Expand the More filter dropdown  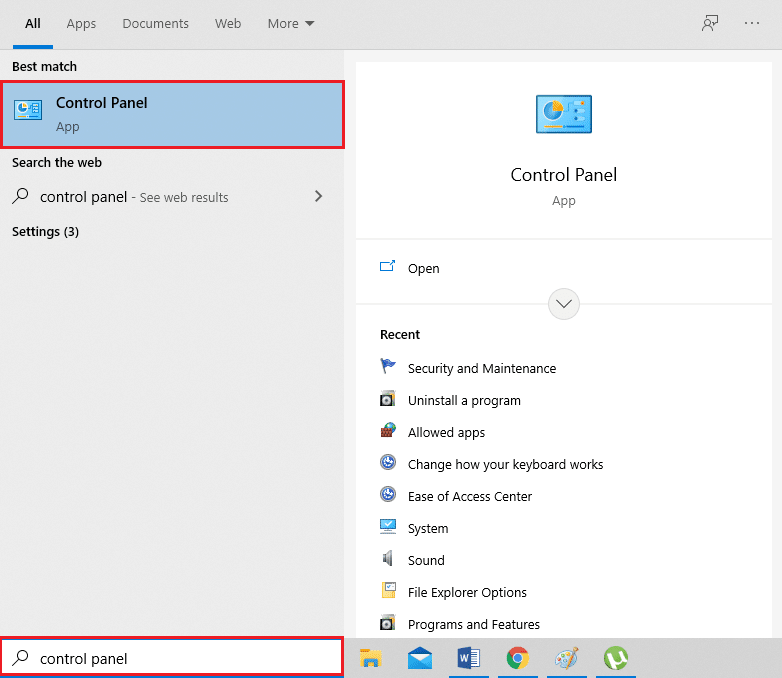(291, 24)
